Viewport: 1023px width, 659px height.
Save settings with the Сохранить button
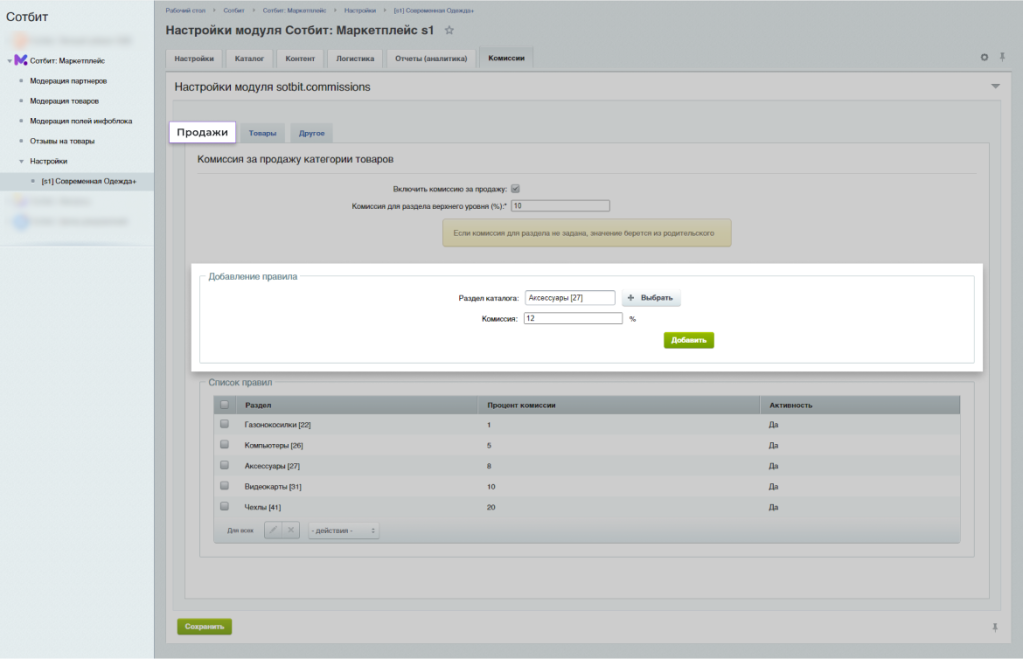204,626
